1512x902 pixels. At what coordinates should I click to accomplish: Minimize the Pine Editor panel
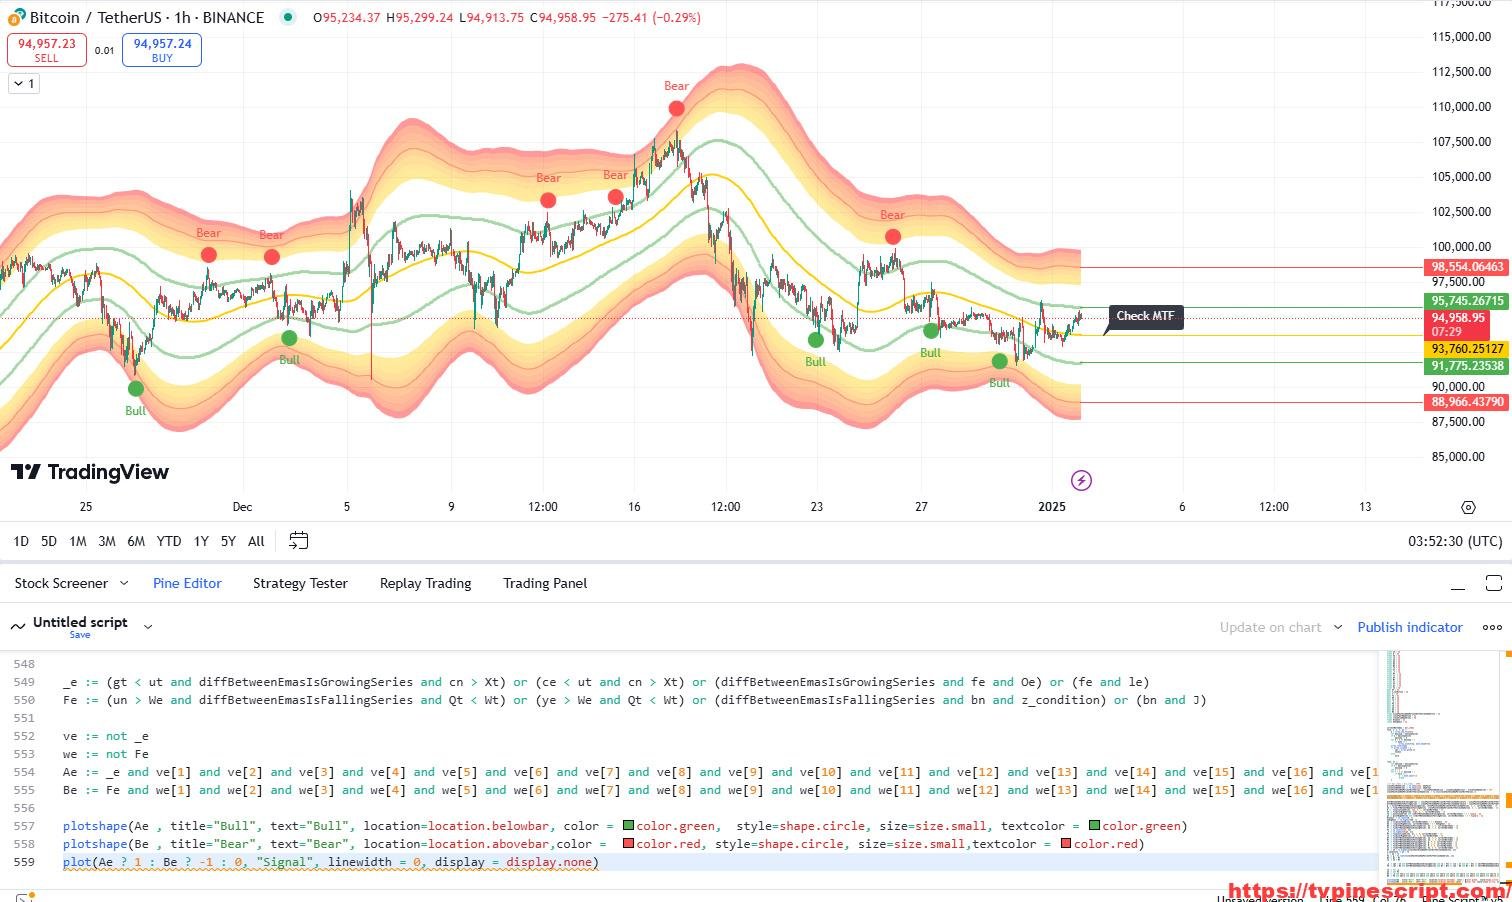[1458, 584]
